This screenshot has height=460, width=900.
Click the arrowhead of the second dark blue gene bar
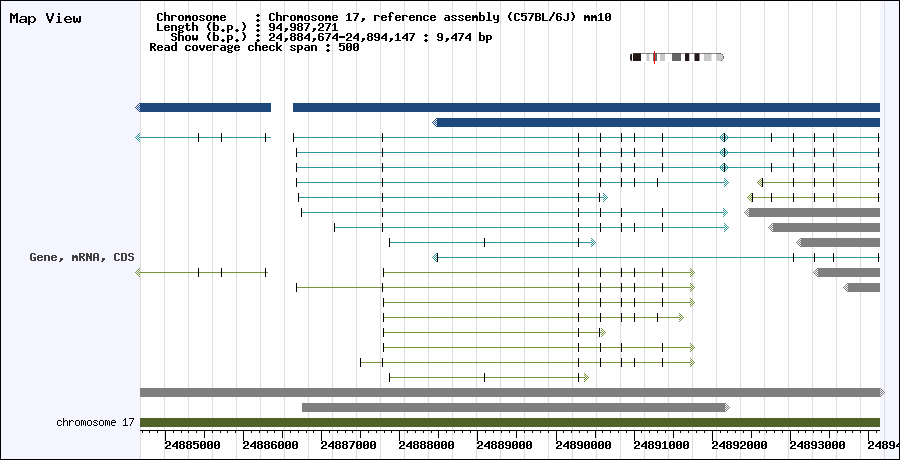[x=435, y=122]
